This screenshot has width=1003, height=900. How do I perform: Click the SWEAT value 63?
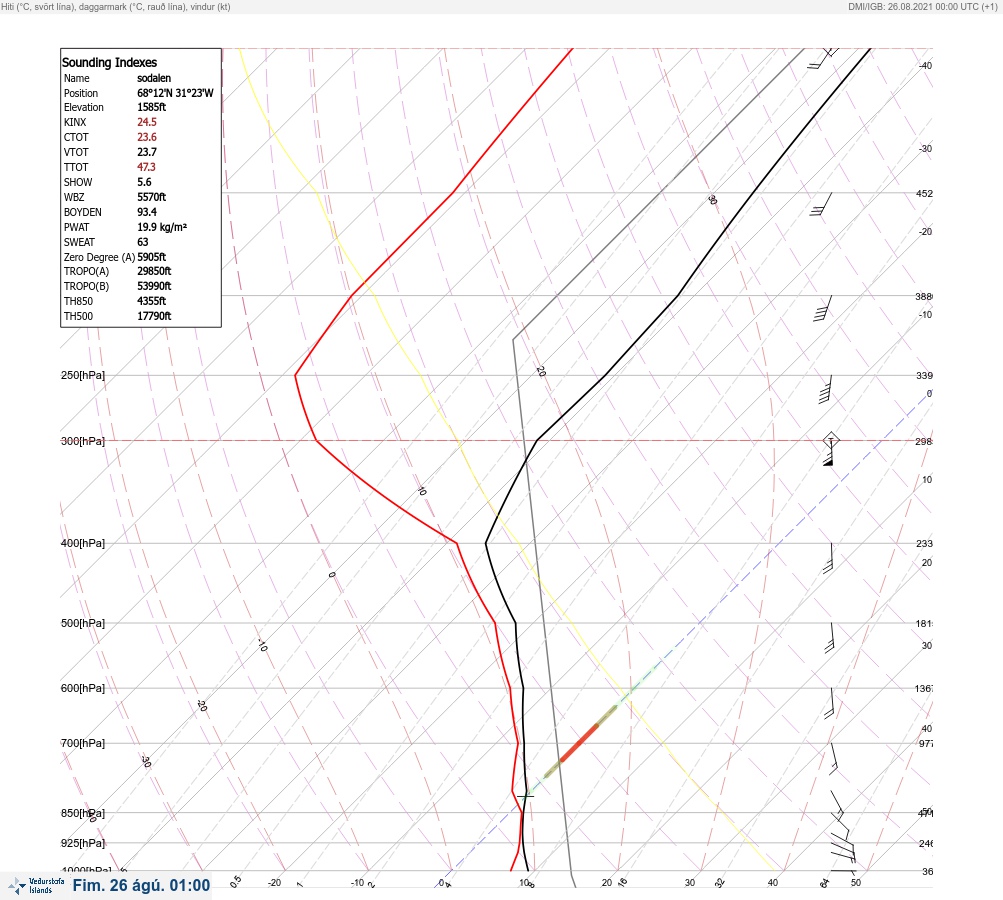coord(143,242)
